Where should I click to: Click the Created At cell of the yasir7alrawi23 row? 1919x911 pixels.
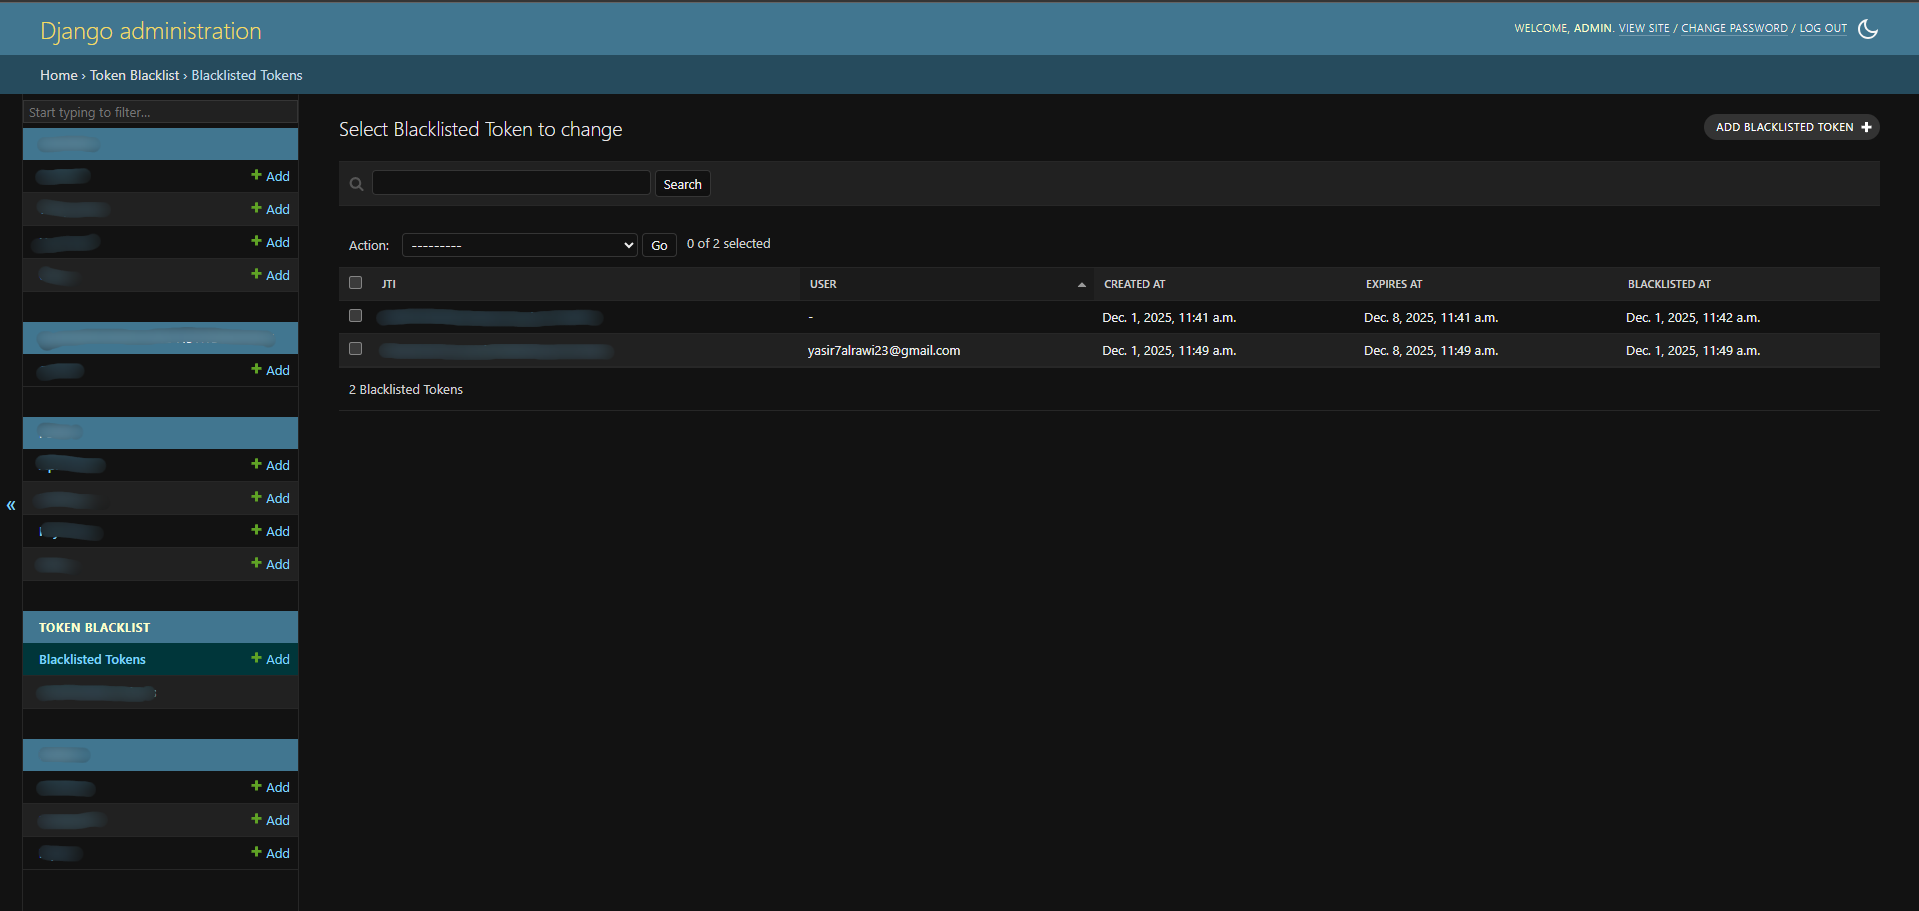1169,350
